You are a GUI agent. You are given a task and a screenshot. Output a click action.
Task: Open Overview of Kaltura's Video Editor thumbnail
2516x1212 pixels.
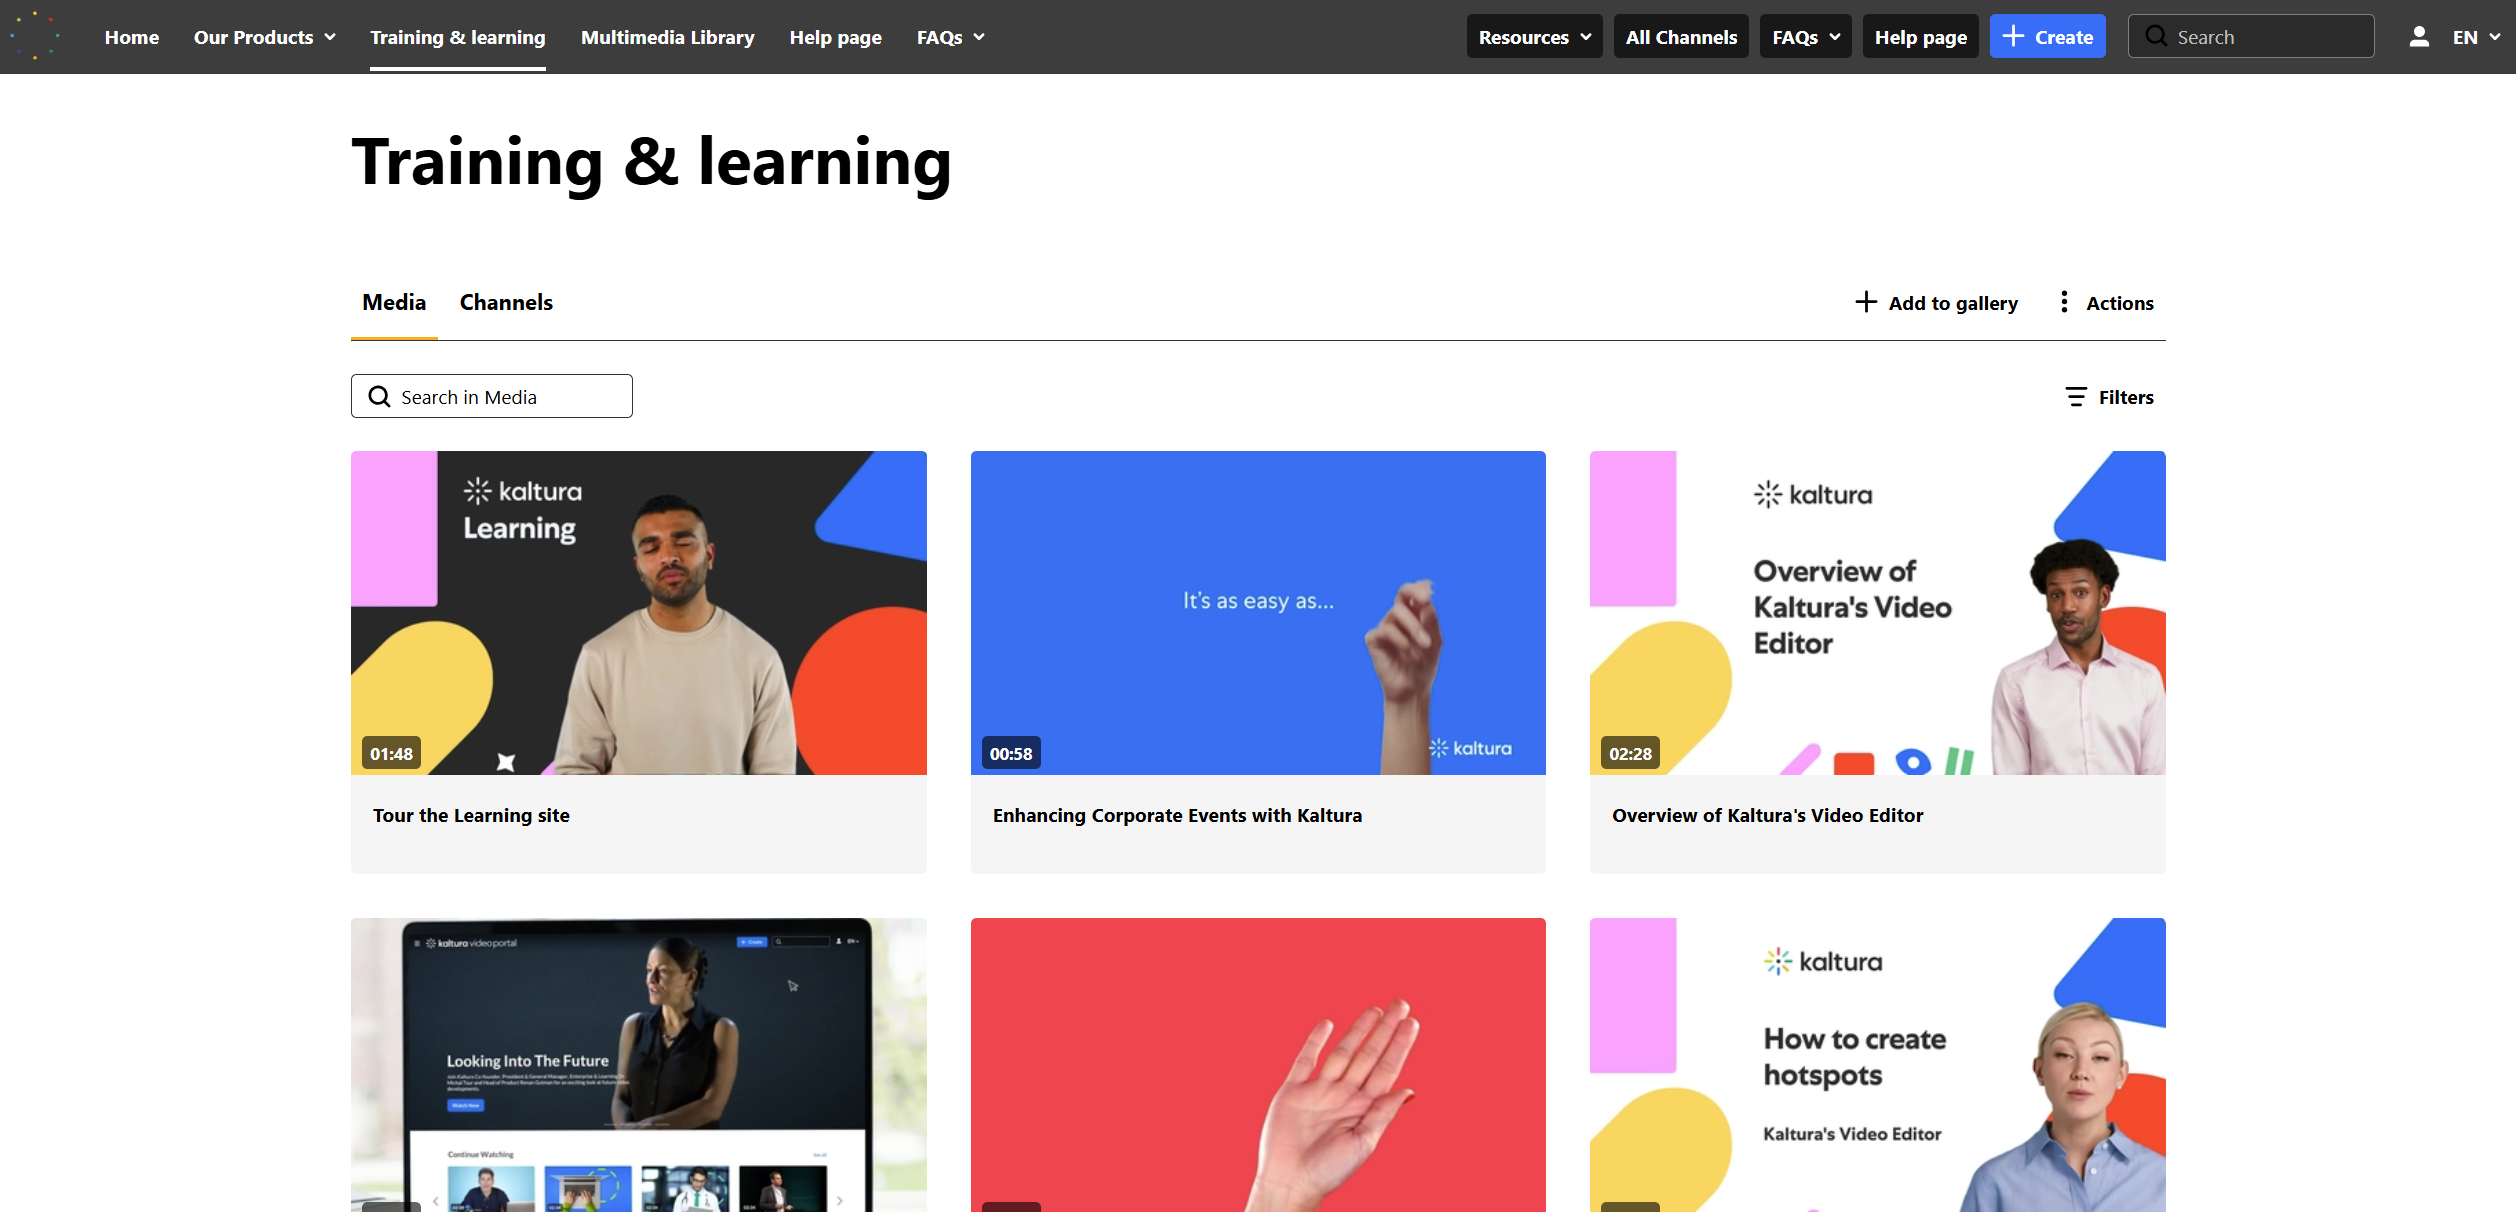pyautogui.click(x=1877, y=612)
